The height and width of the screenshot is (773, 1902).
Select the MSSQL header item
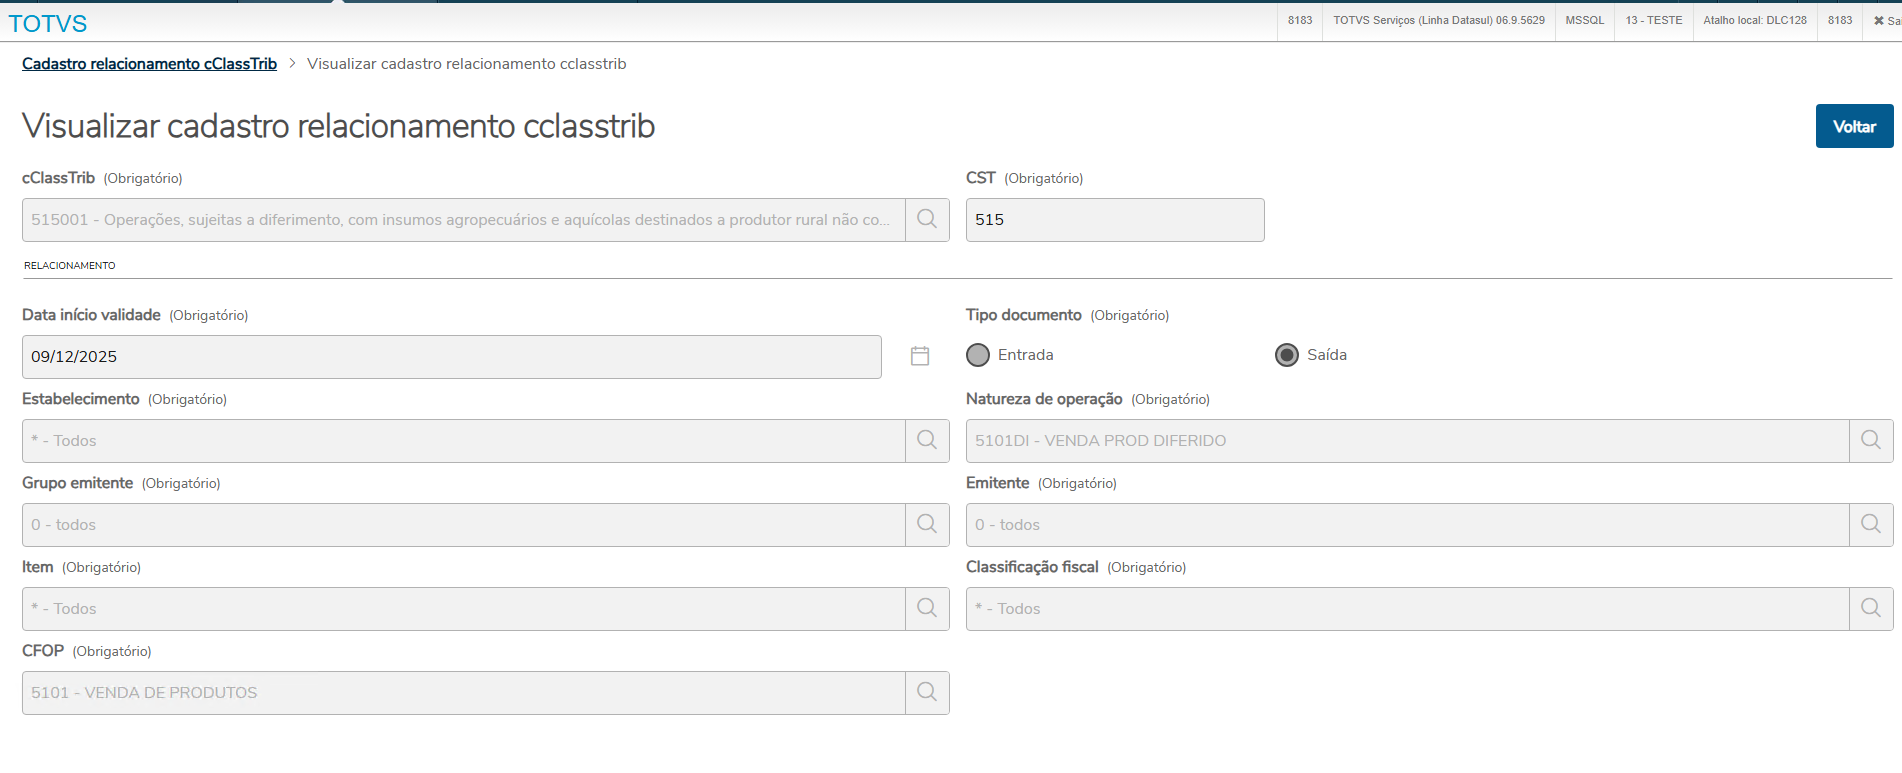pyautogui.click(x=1584, y=20)
